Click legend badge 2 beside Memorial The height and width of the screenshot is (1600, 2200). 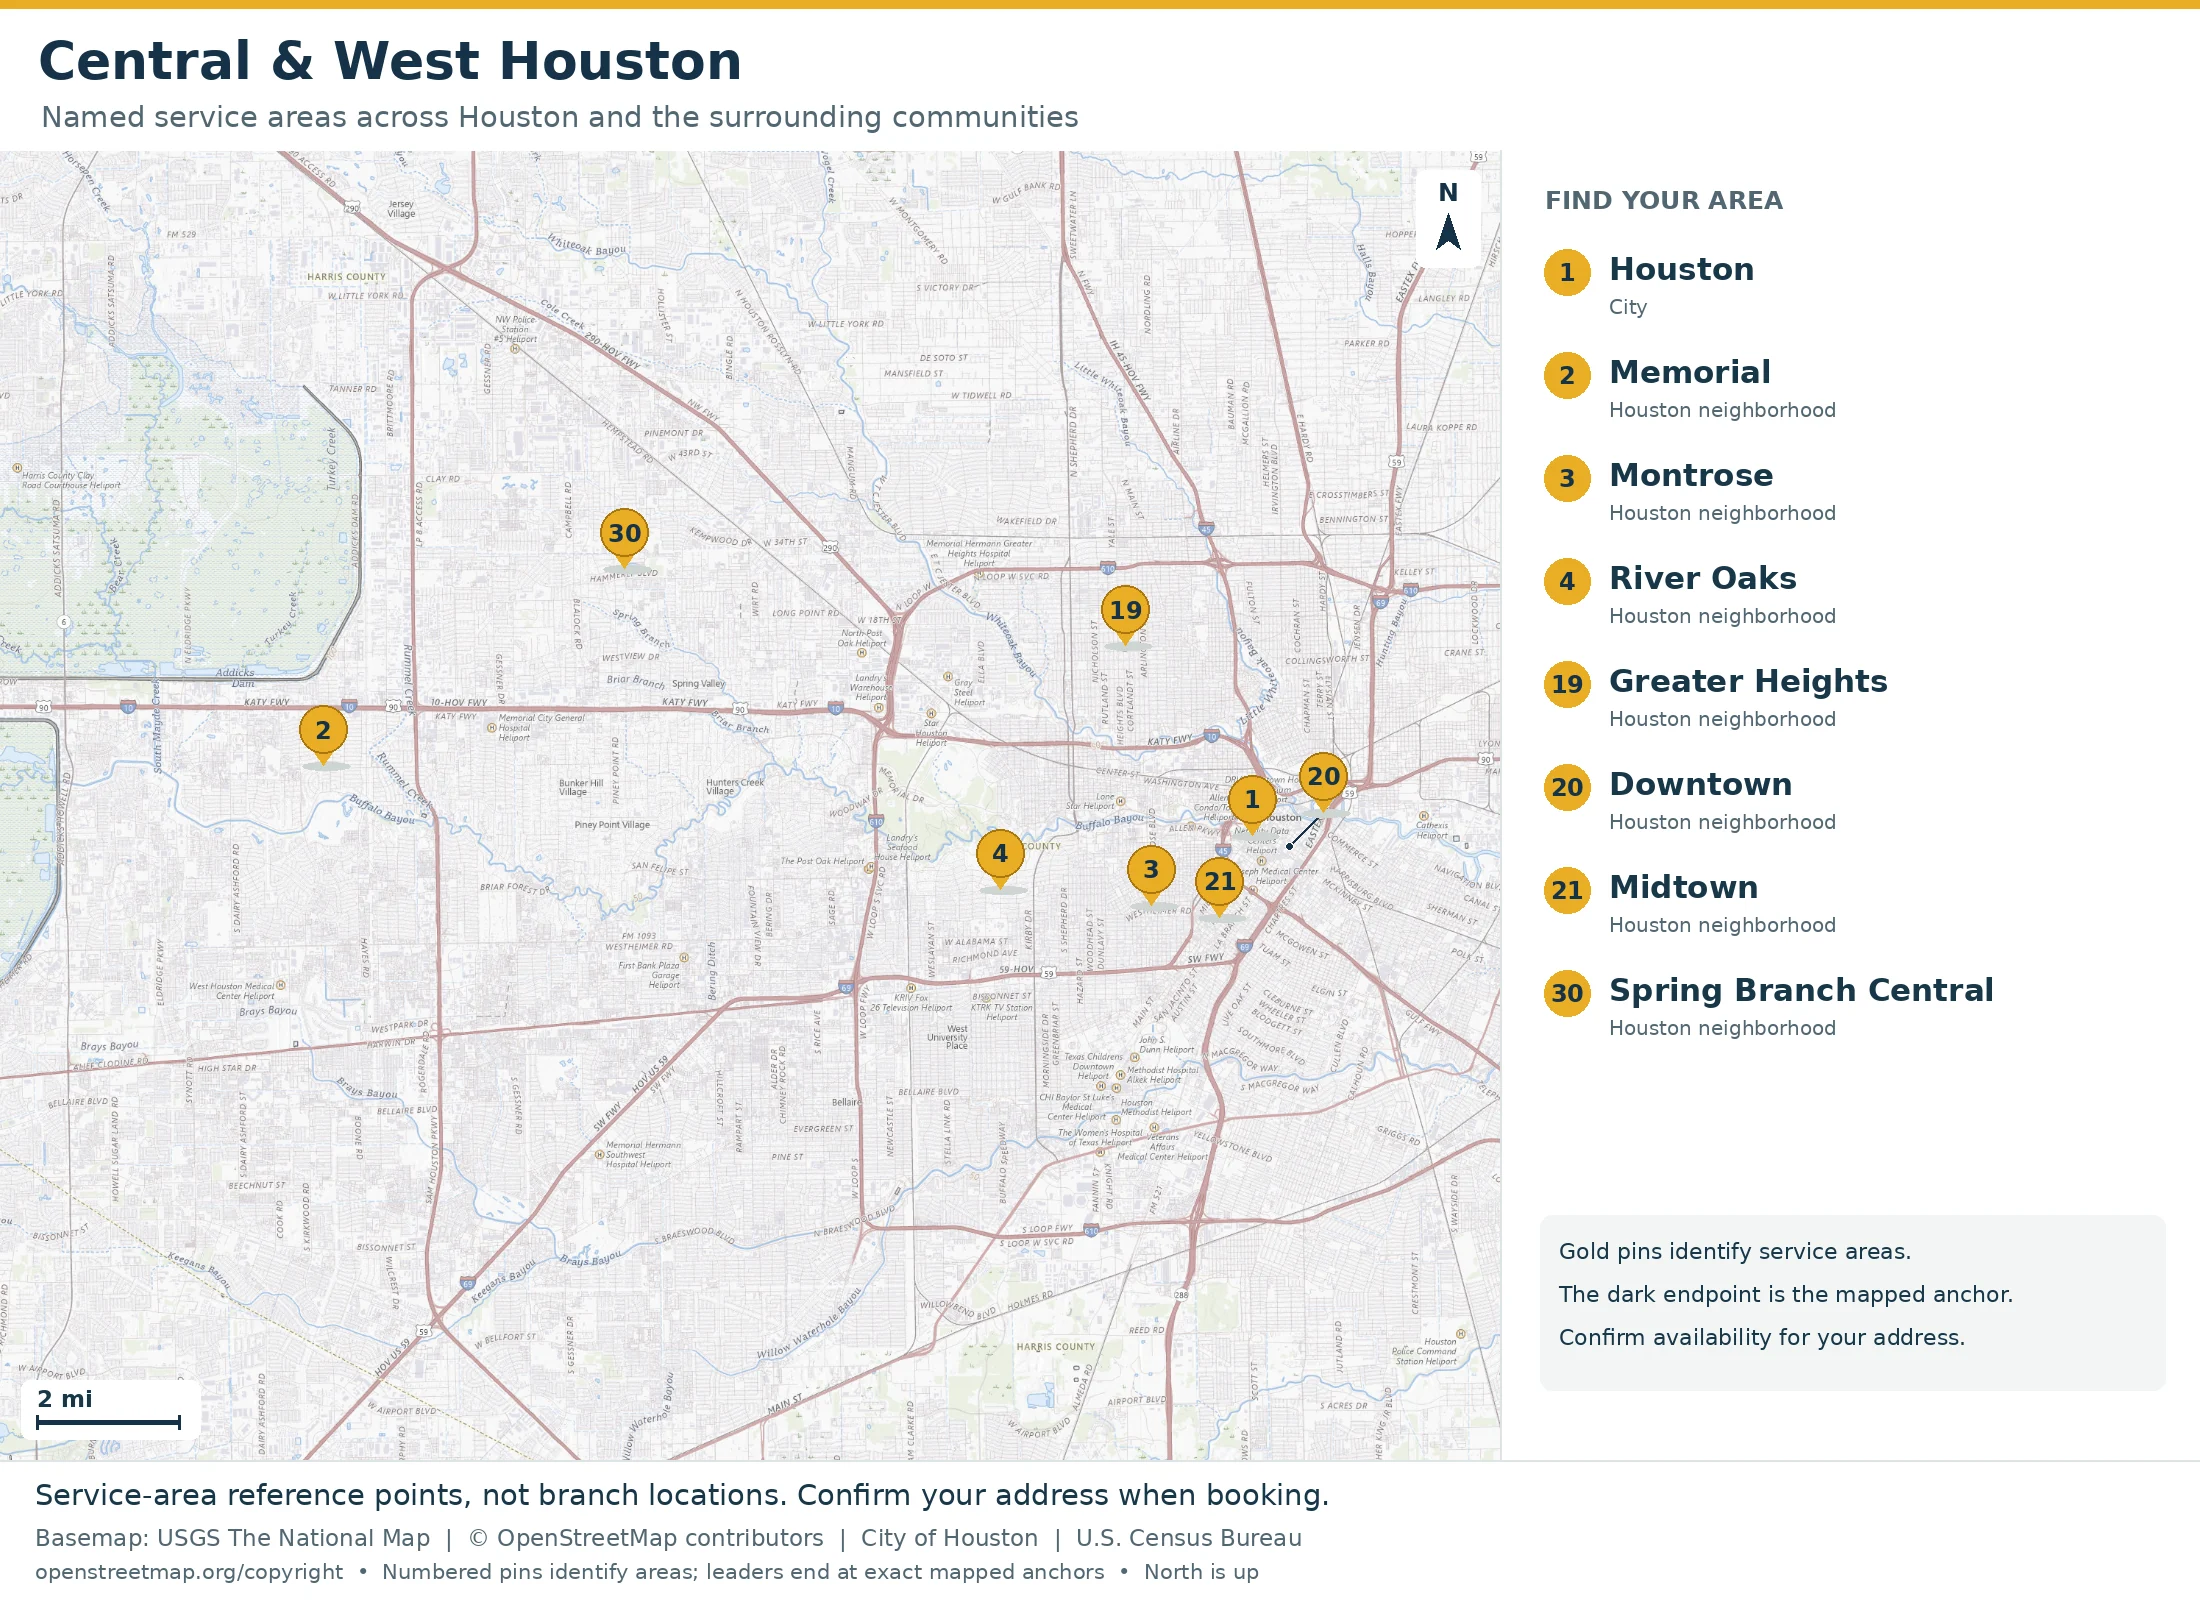coord(1567,376)
